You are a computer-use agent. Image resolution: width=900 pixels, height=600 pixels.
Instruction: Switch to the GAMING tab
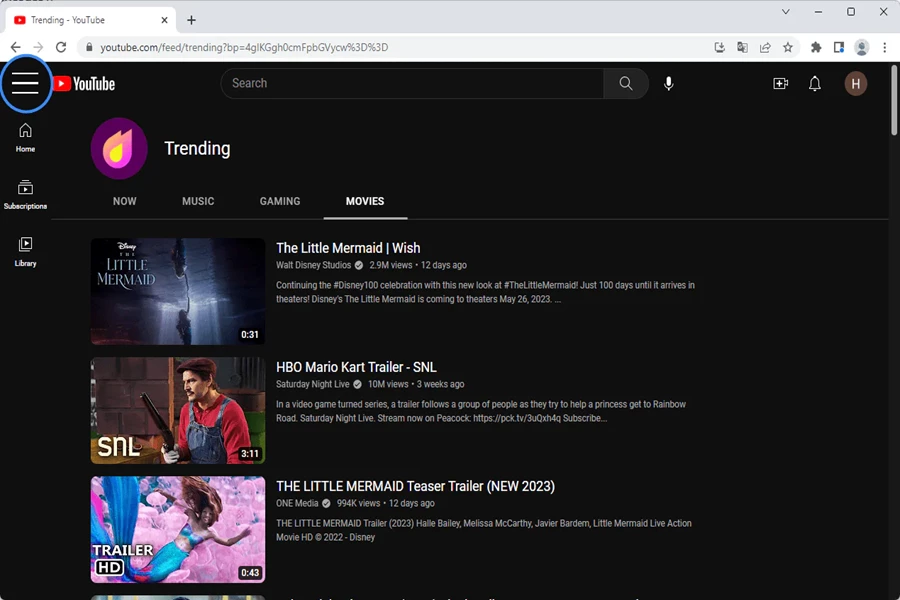(x=280, y=202)
